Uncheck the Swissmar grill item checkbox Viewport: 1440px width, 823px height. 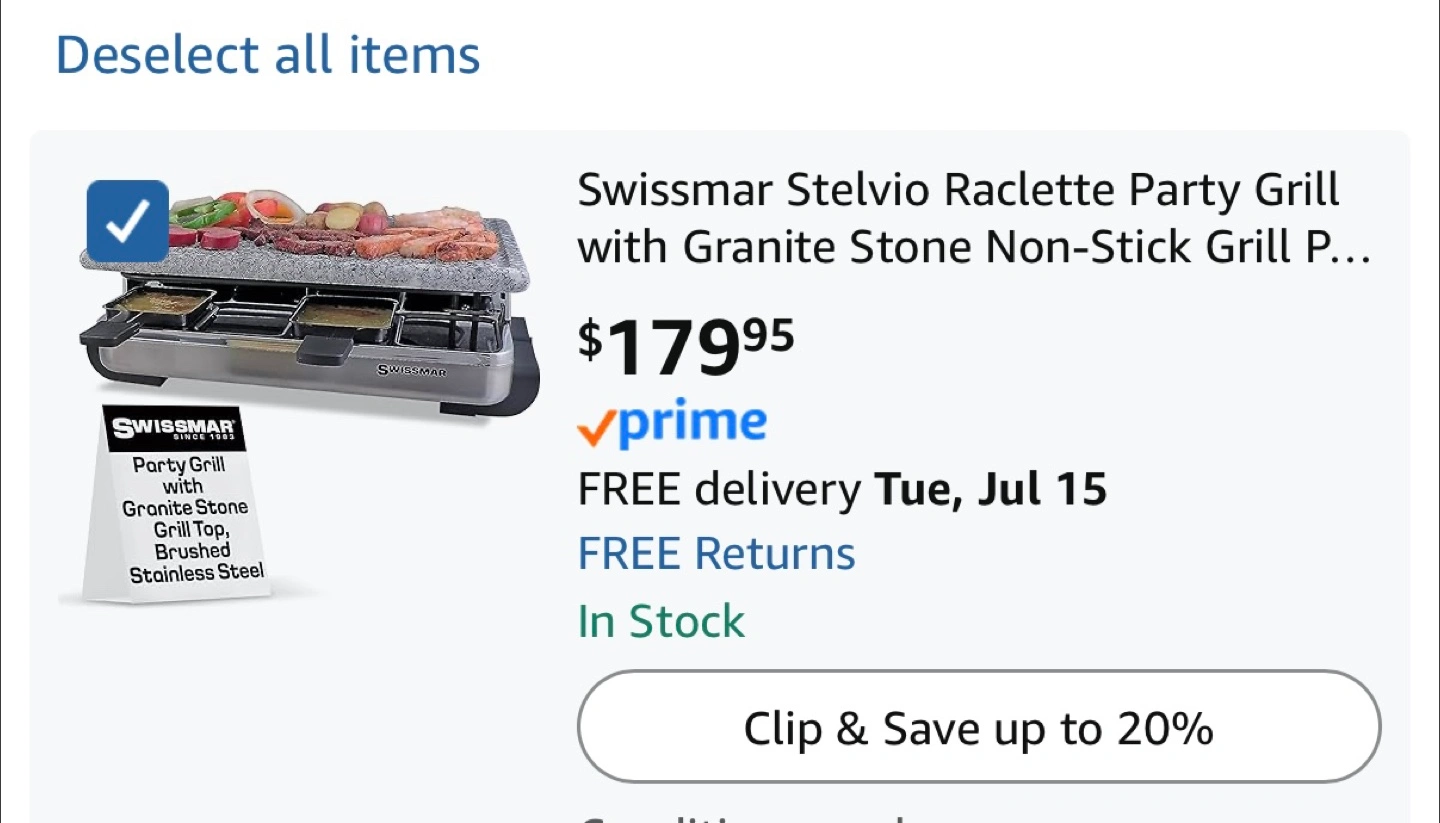click(127, 221)
